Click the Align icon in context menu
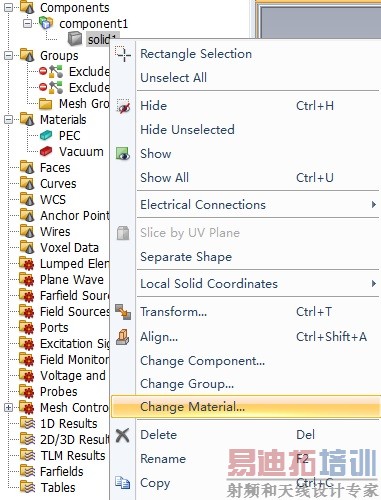 (x=123, y=337)
